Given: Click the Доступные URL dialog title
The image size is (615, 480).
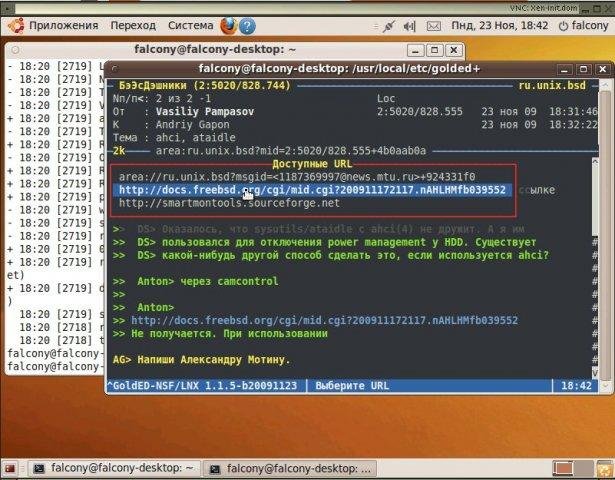Looking at the screenshot, I should click(312, 164).
